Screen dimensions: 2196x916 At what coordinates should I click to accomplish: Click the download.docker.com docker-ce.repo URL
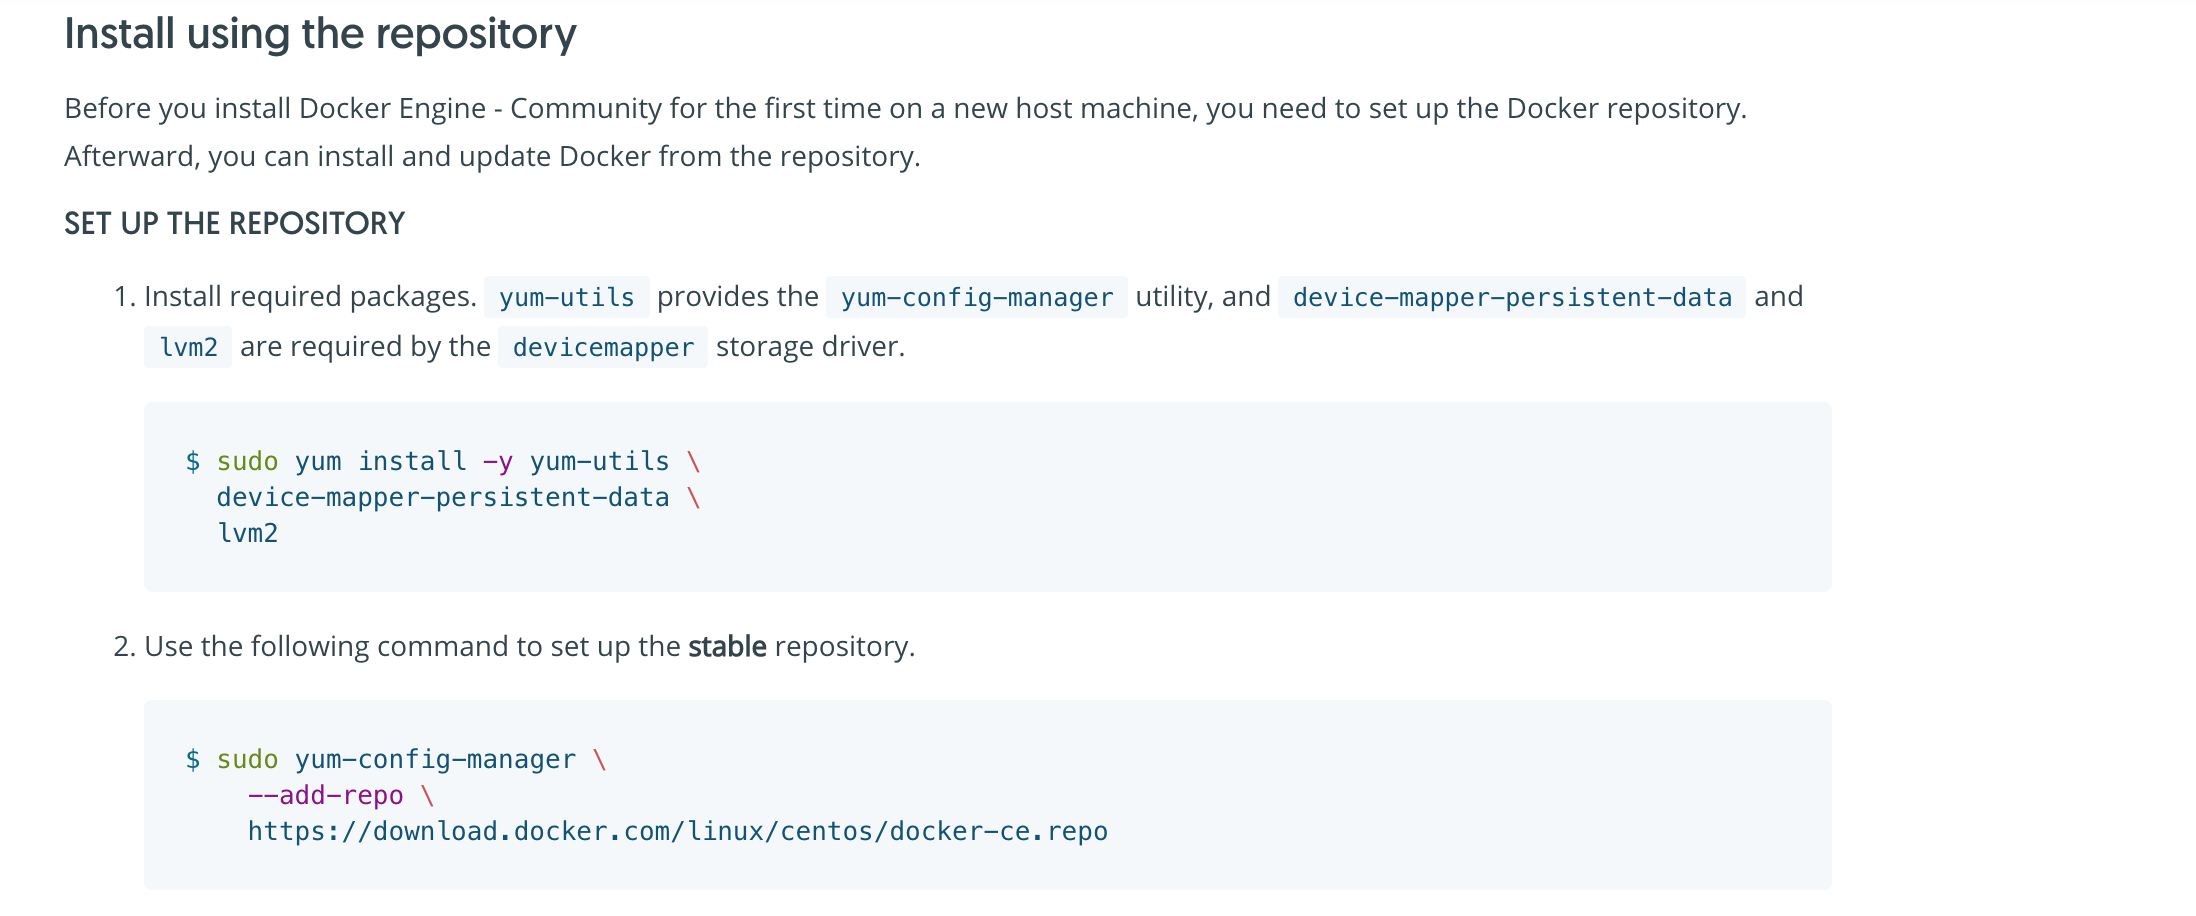(x=678, y=831)
